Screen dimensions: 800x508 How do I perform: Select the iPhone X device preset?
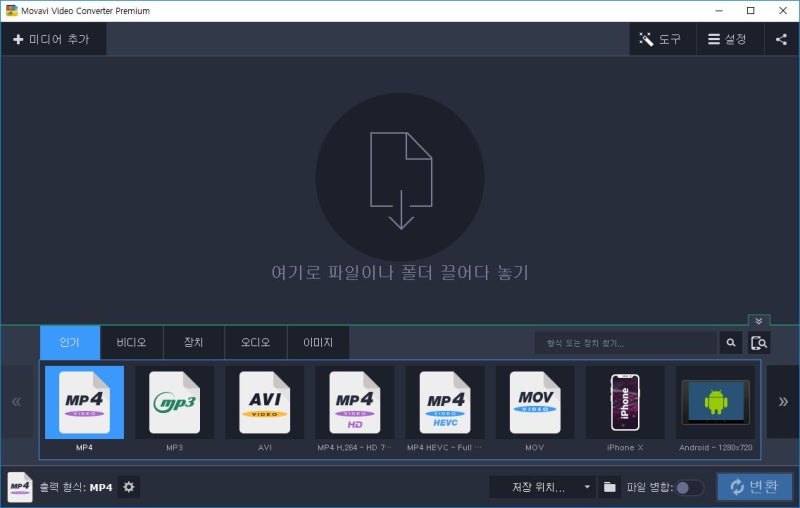click(625, 402)
